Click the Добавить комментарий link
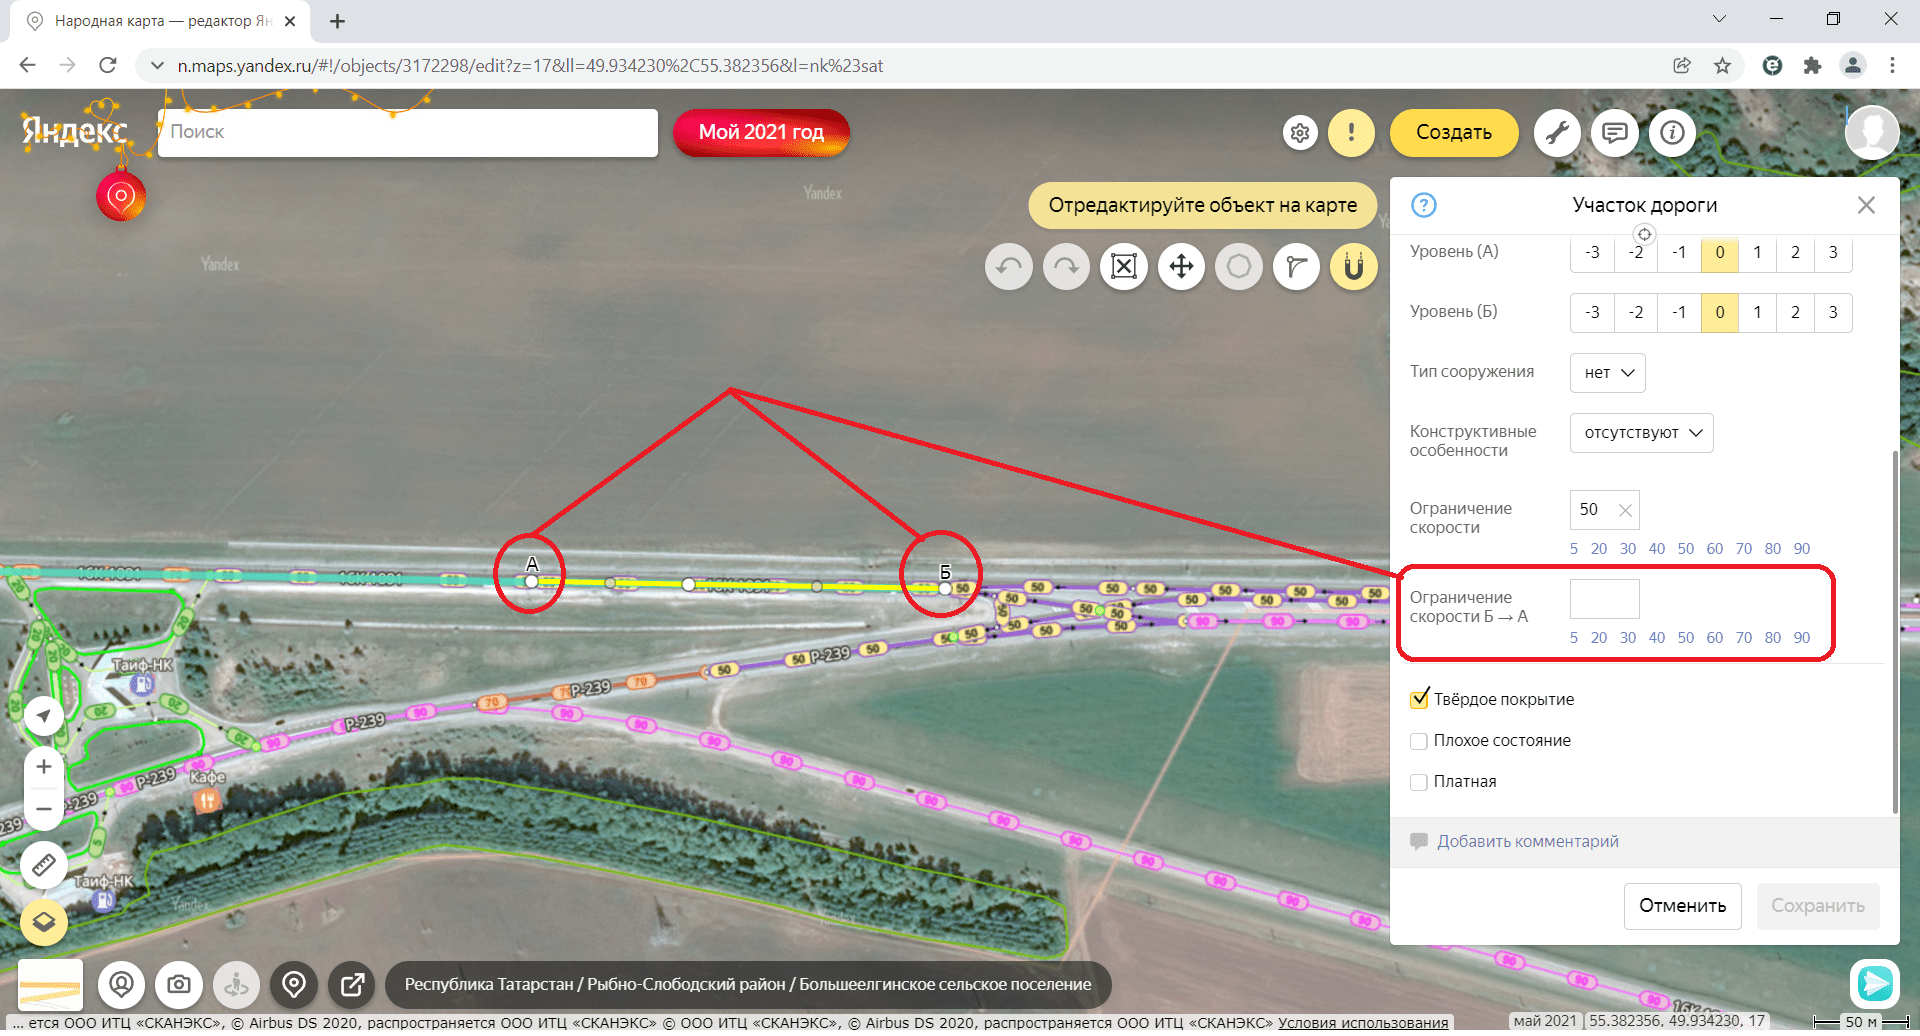1920x1036 pixels. click(1527, 842)
